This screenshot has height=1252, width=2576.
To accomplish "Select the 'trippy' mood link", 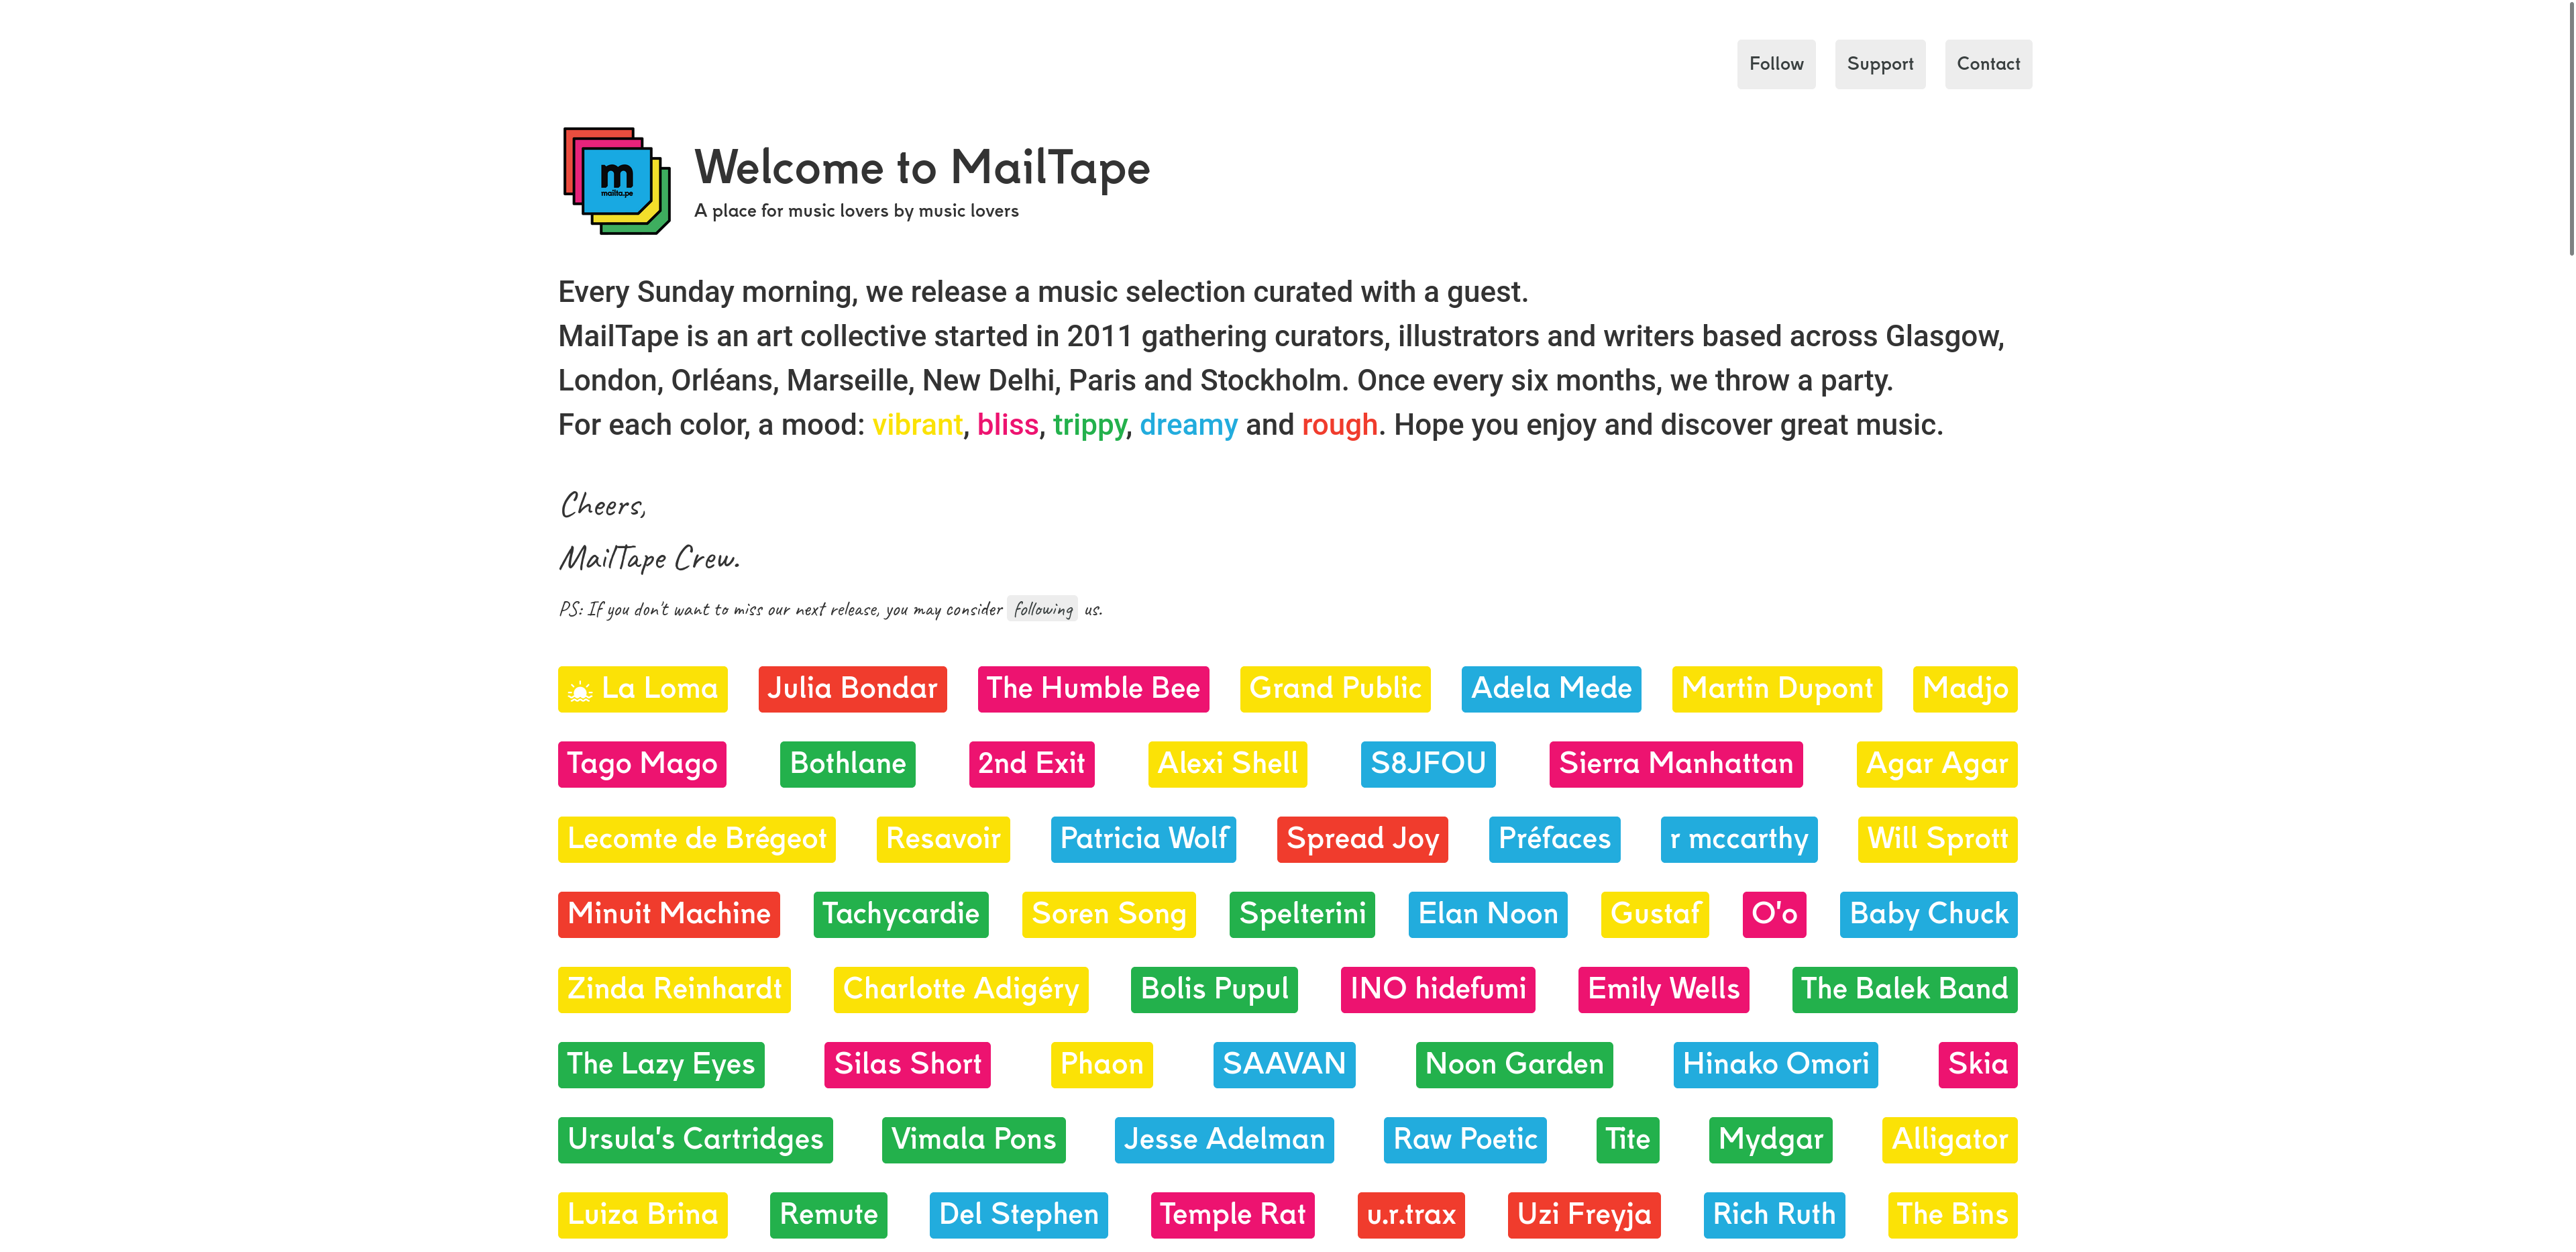I will (x=1089, y=425).
